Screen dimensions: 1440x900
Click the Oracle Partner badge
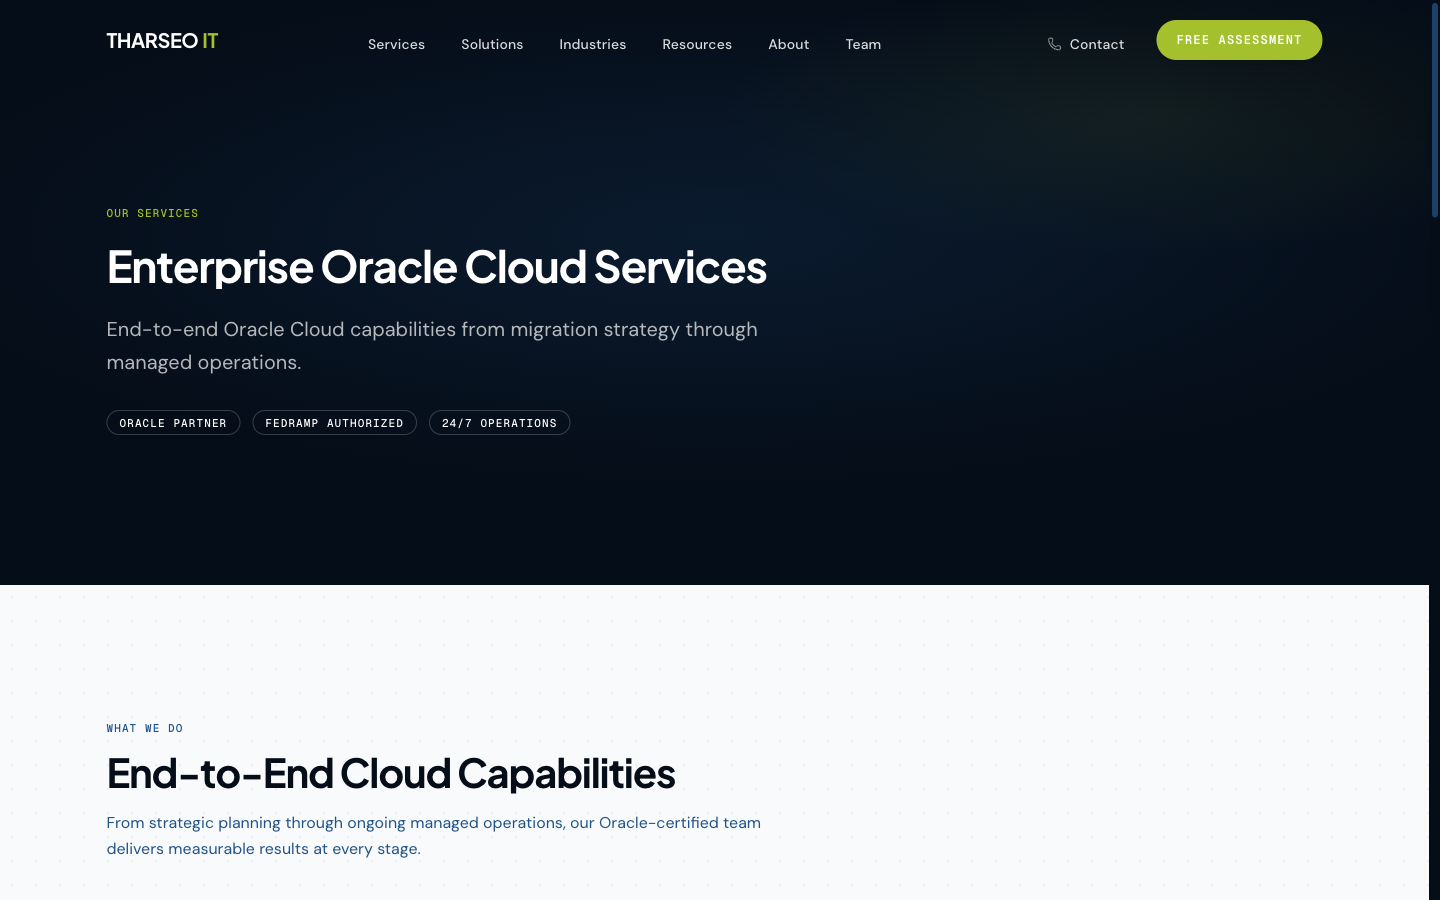173,423
